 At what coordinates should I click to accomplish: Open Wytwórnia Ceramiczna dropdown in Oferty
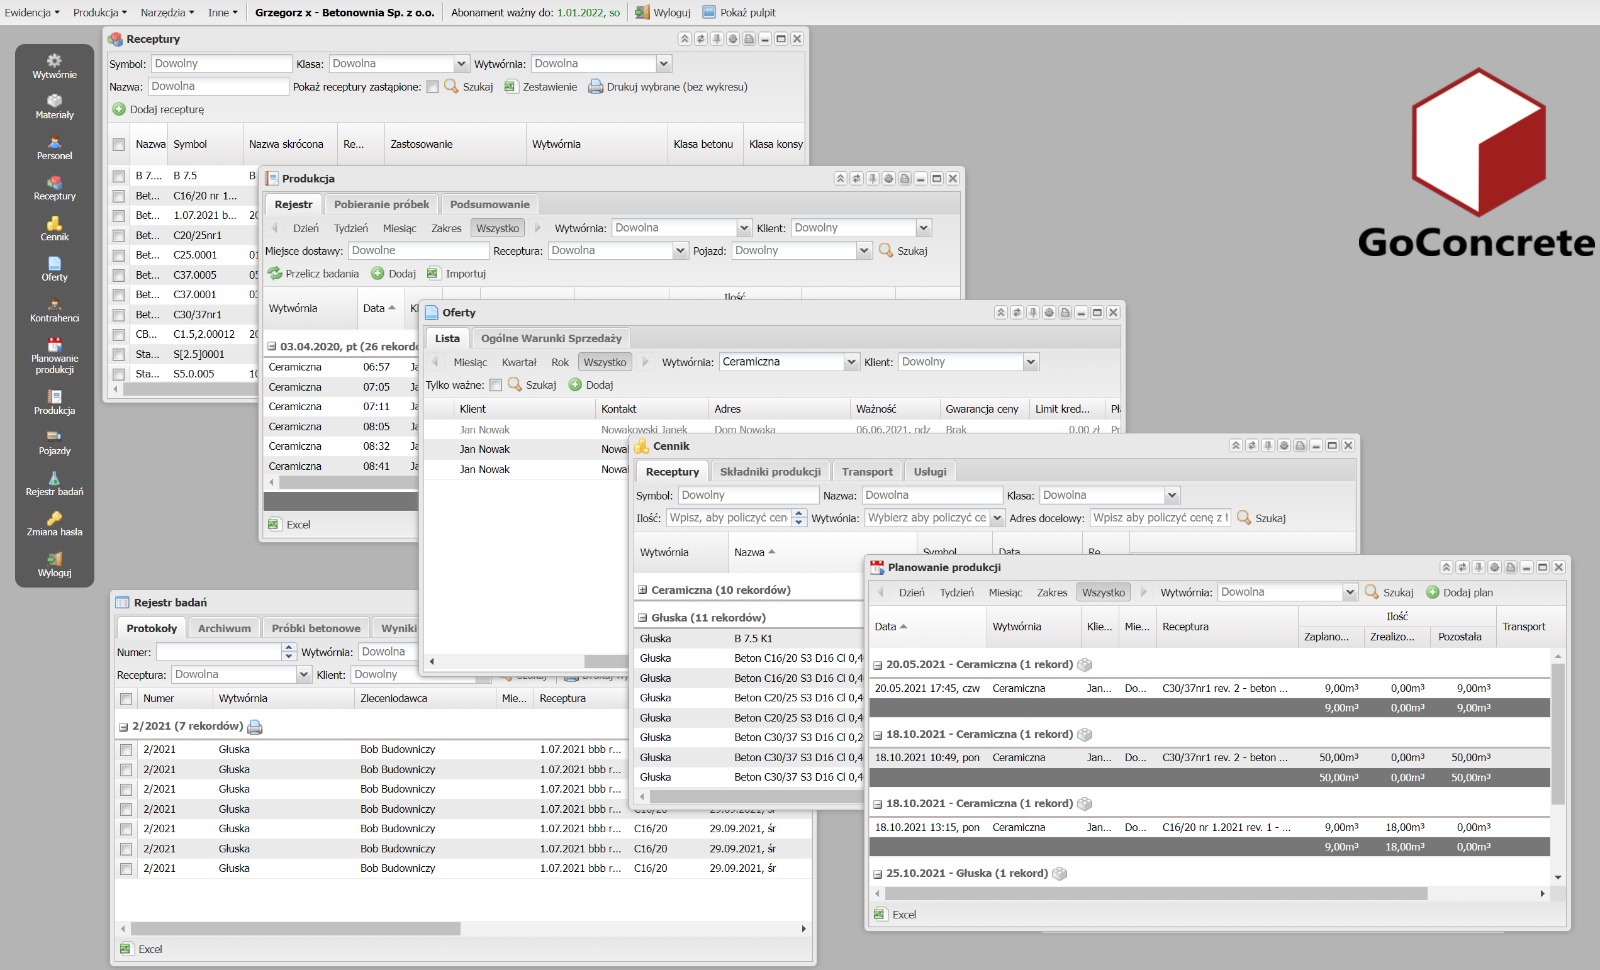coord(851,362)
